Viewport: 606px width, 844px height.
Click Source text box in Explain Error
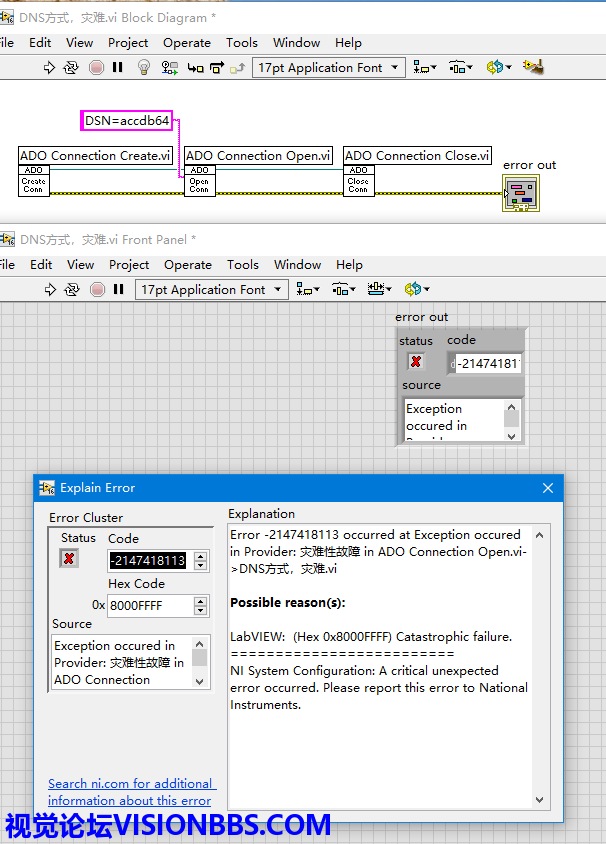[123, 662]
